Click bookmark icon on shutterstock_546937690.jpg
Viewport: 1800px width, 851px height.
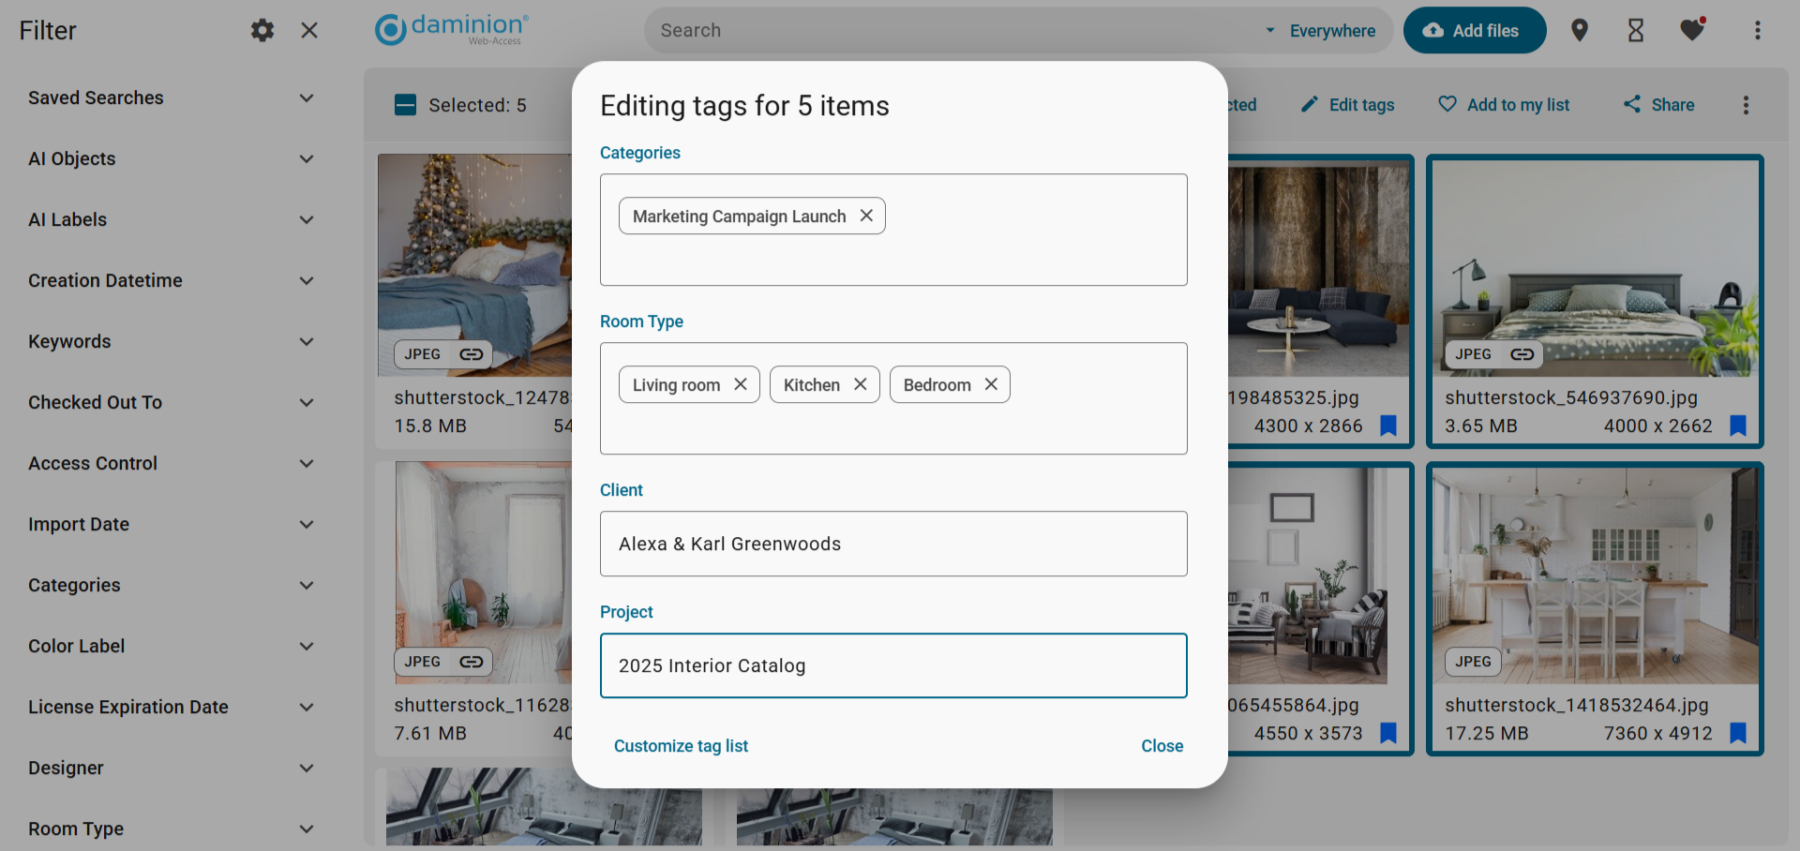click(1738, 425)
